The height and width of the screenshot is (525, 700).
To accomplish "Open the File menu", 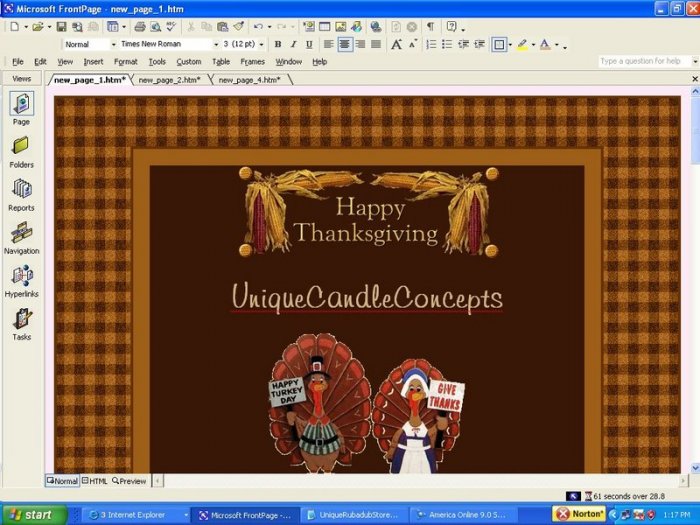I will [x=18, y=62].
